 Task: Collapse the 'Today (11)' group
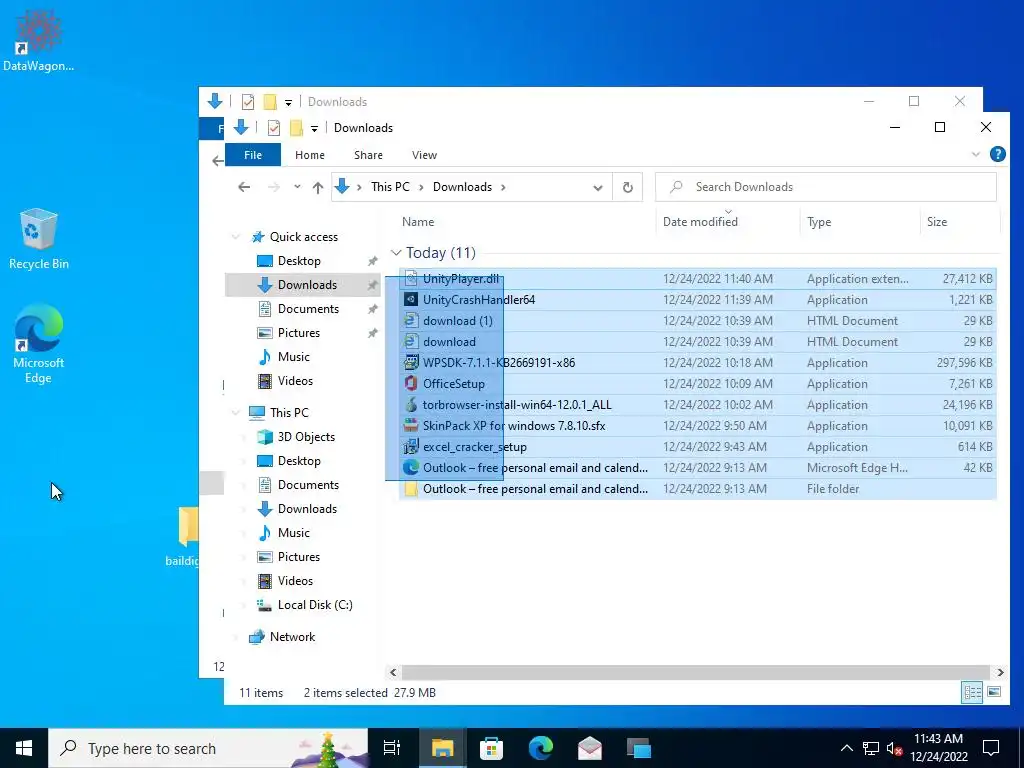click(396, 253)
